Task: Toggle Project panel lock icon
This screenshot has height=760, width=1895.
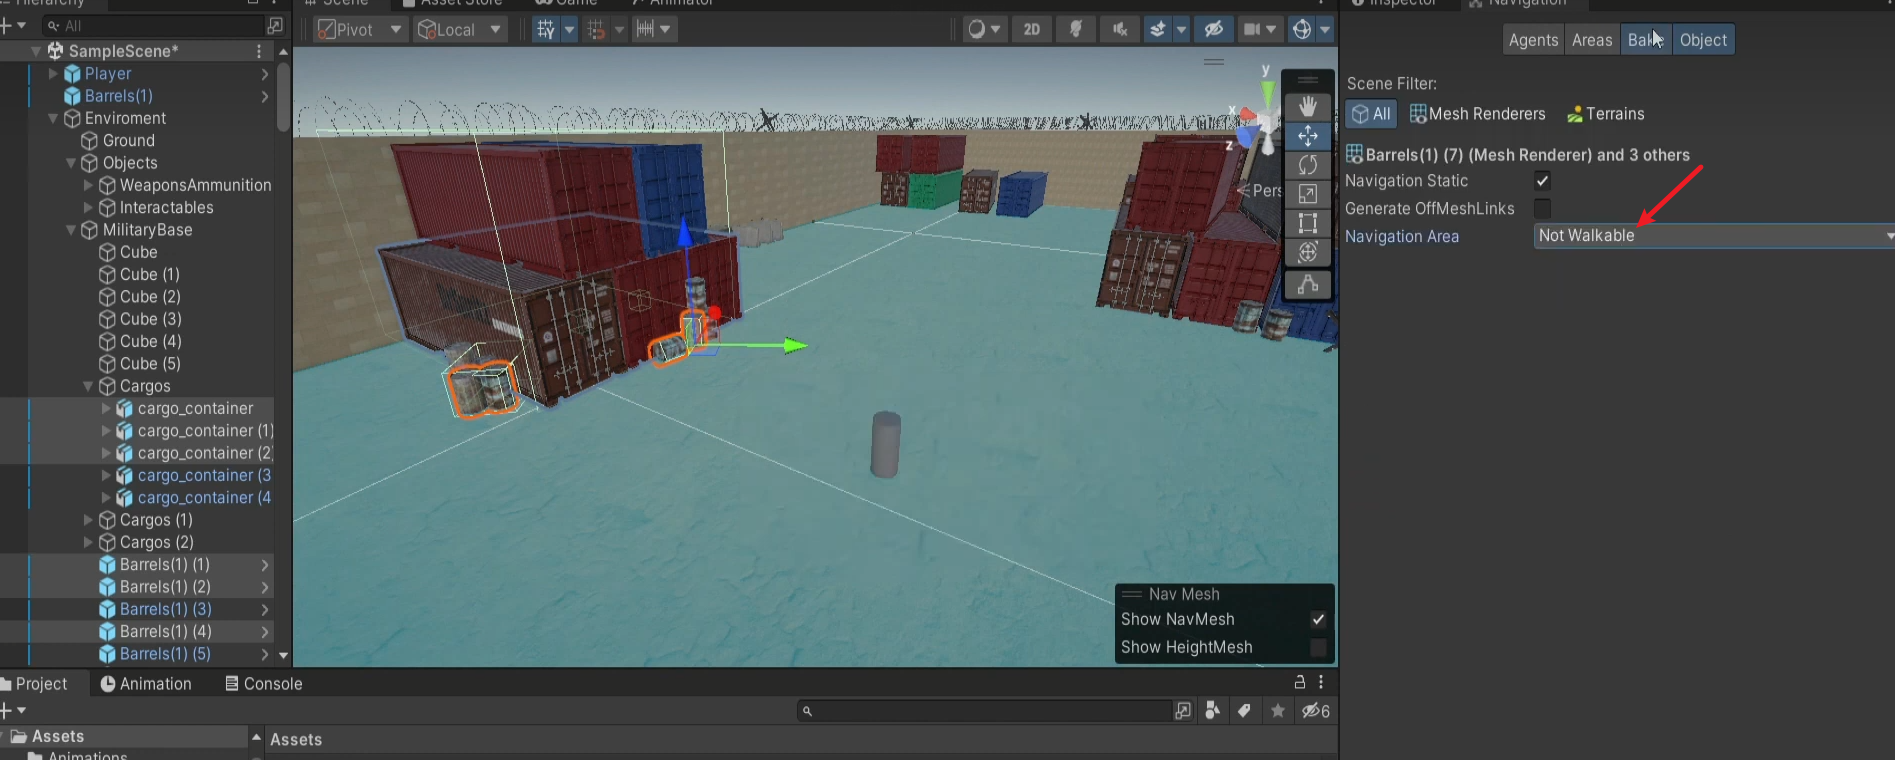Action: click(x=1300, y=682)
